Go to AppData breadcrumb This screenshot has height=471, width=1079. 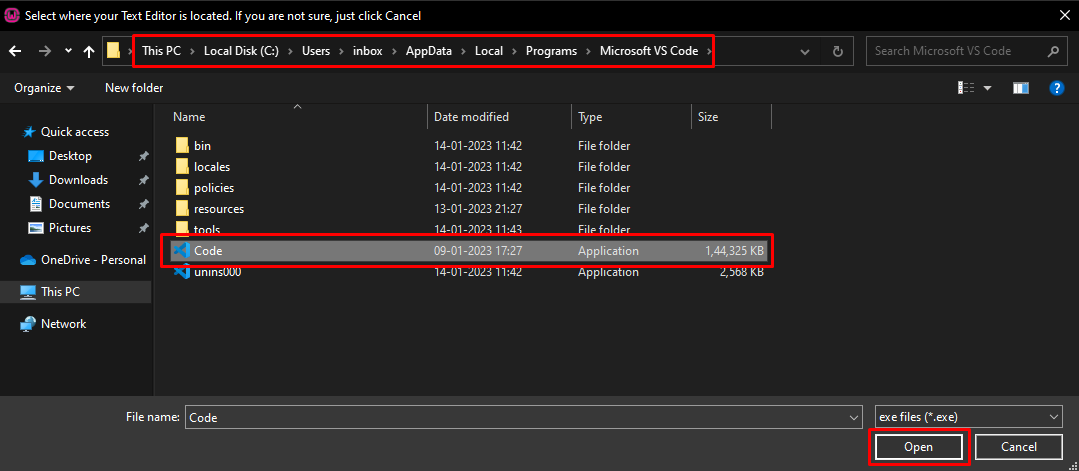[x=429, y=51]
